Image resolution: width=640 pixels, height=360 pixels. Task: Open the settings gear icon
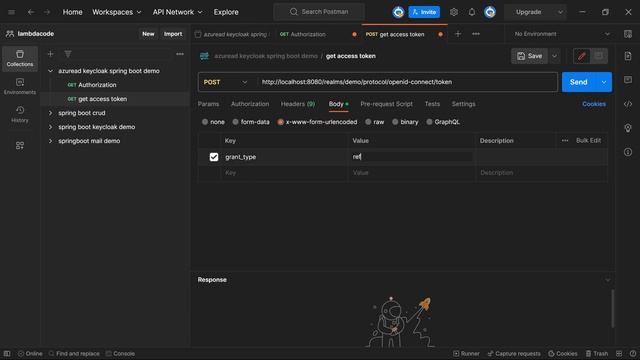[x=454, y=12]
